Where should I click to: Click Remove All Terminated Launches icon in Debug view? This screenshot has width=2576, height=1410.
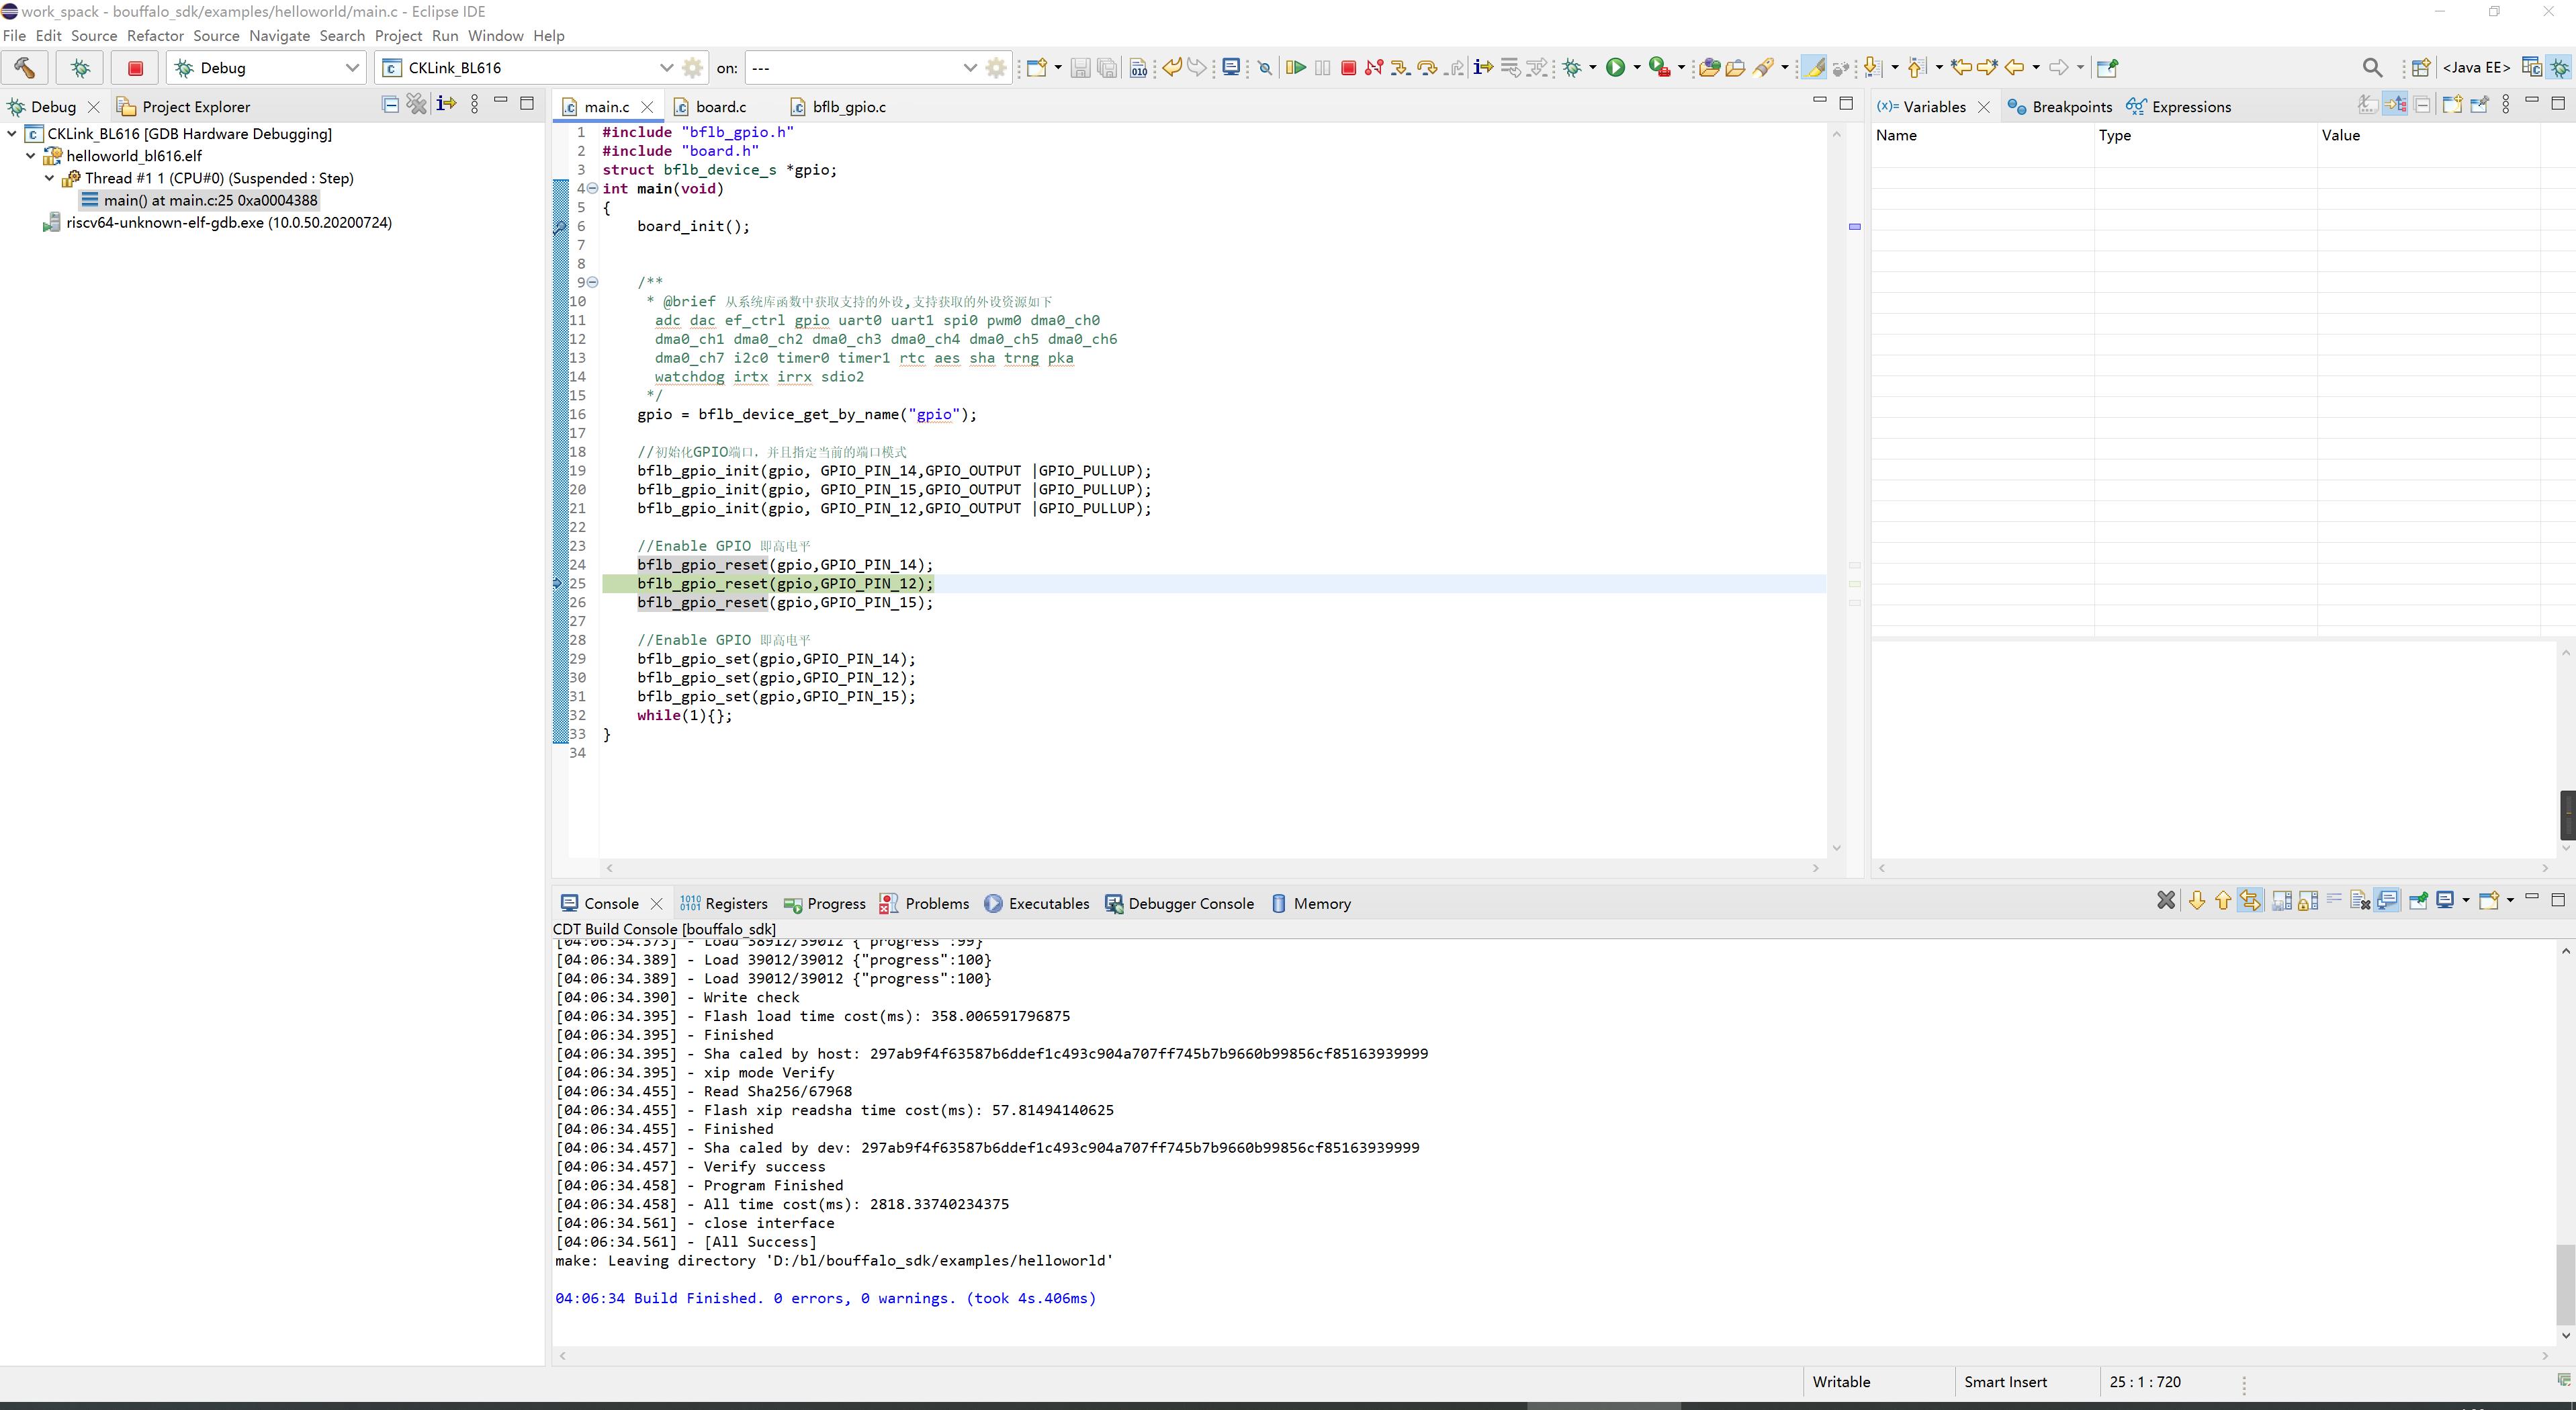click(x=417, y=104)
